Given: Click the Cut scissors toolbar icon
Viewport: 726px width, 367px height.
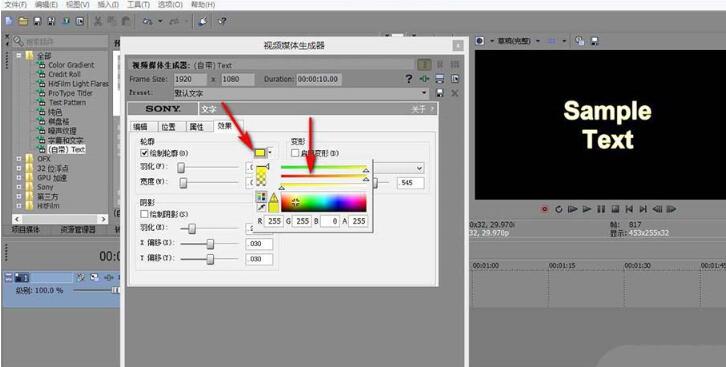Looking at the screenshot, I should (x=98, y=21).
